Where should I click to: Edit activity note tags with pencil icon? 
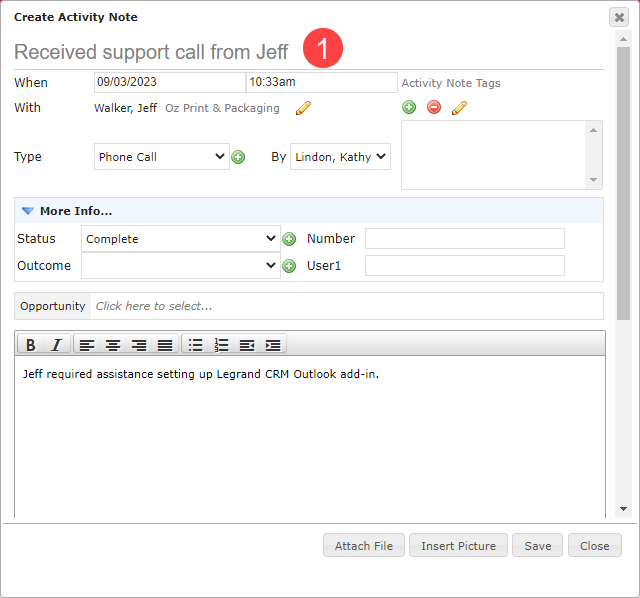coord(459,108)
